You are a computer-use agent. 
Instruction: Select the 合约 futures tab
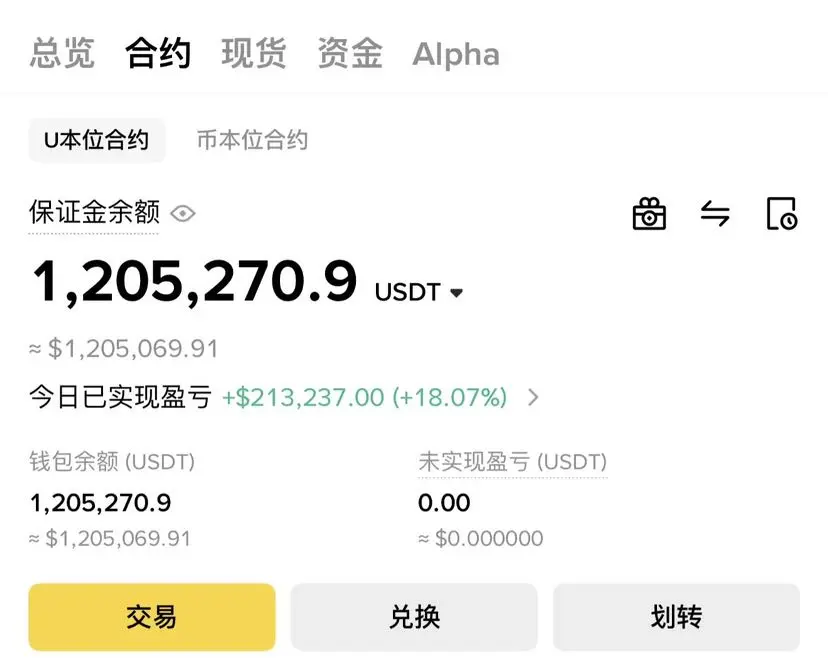[158, 53]
